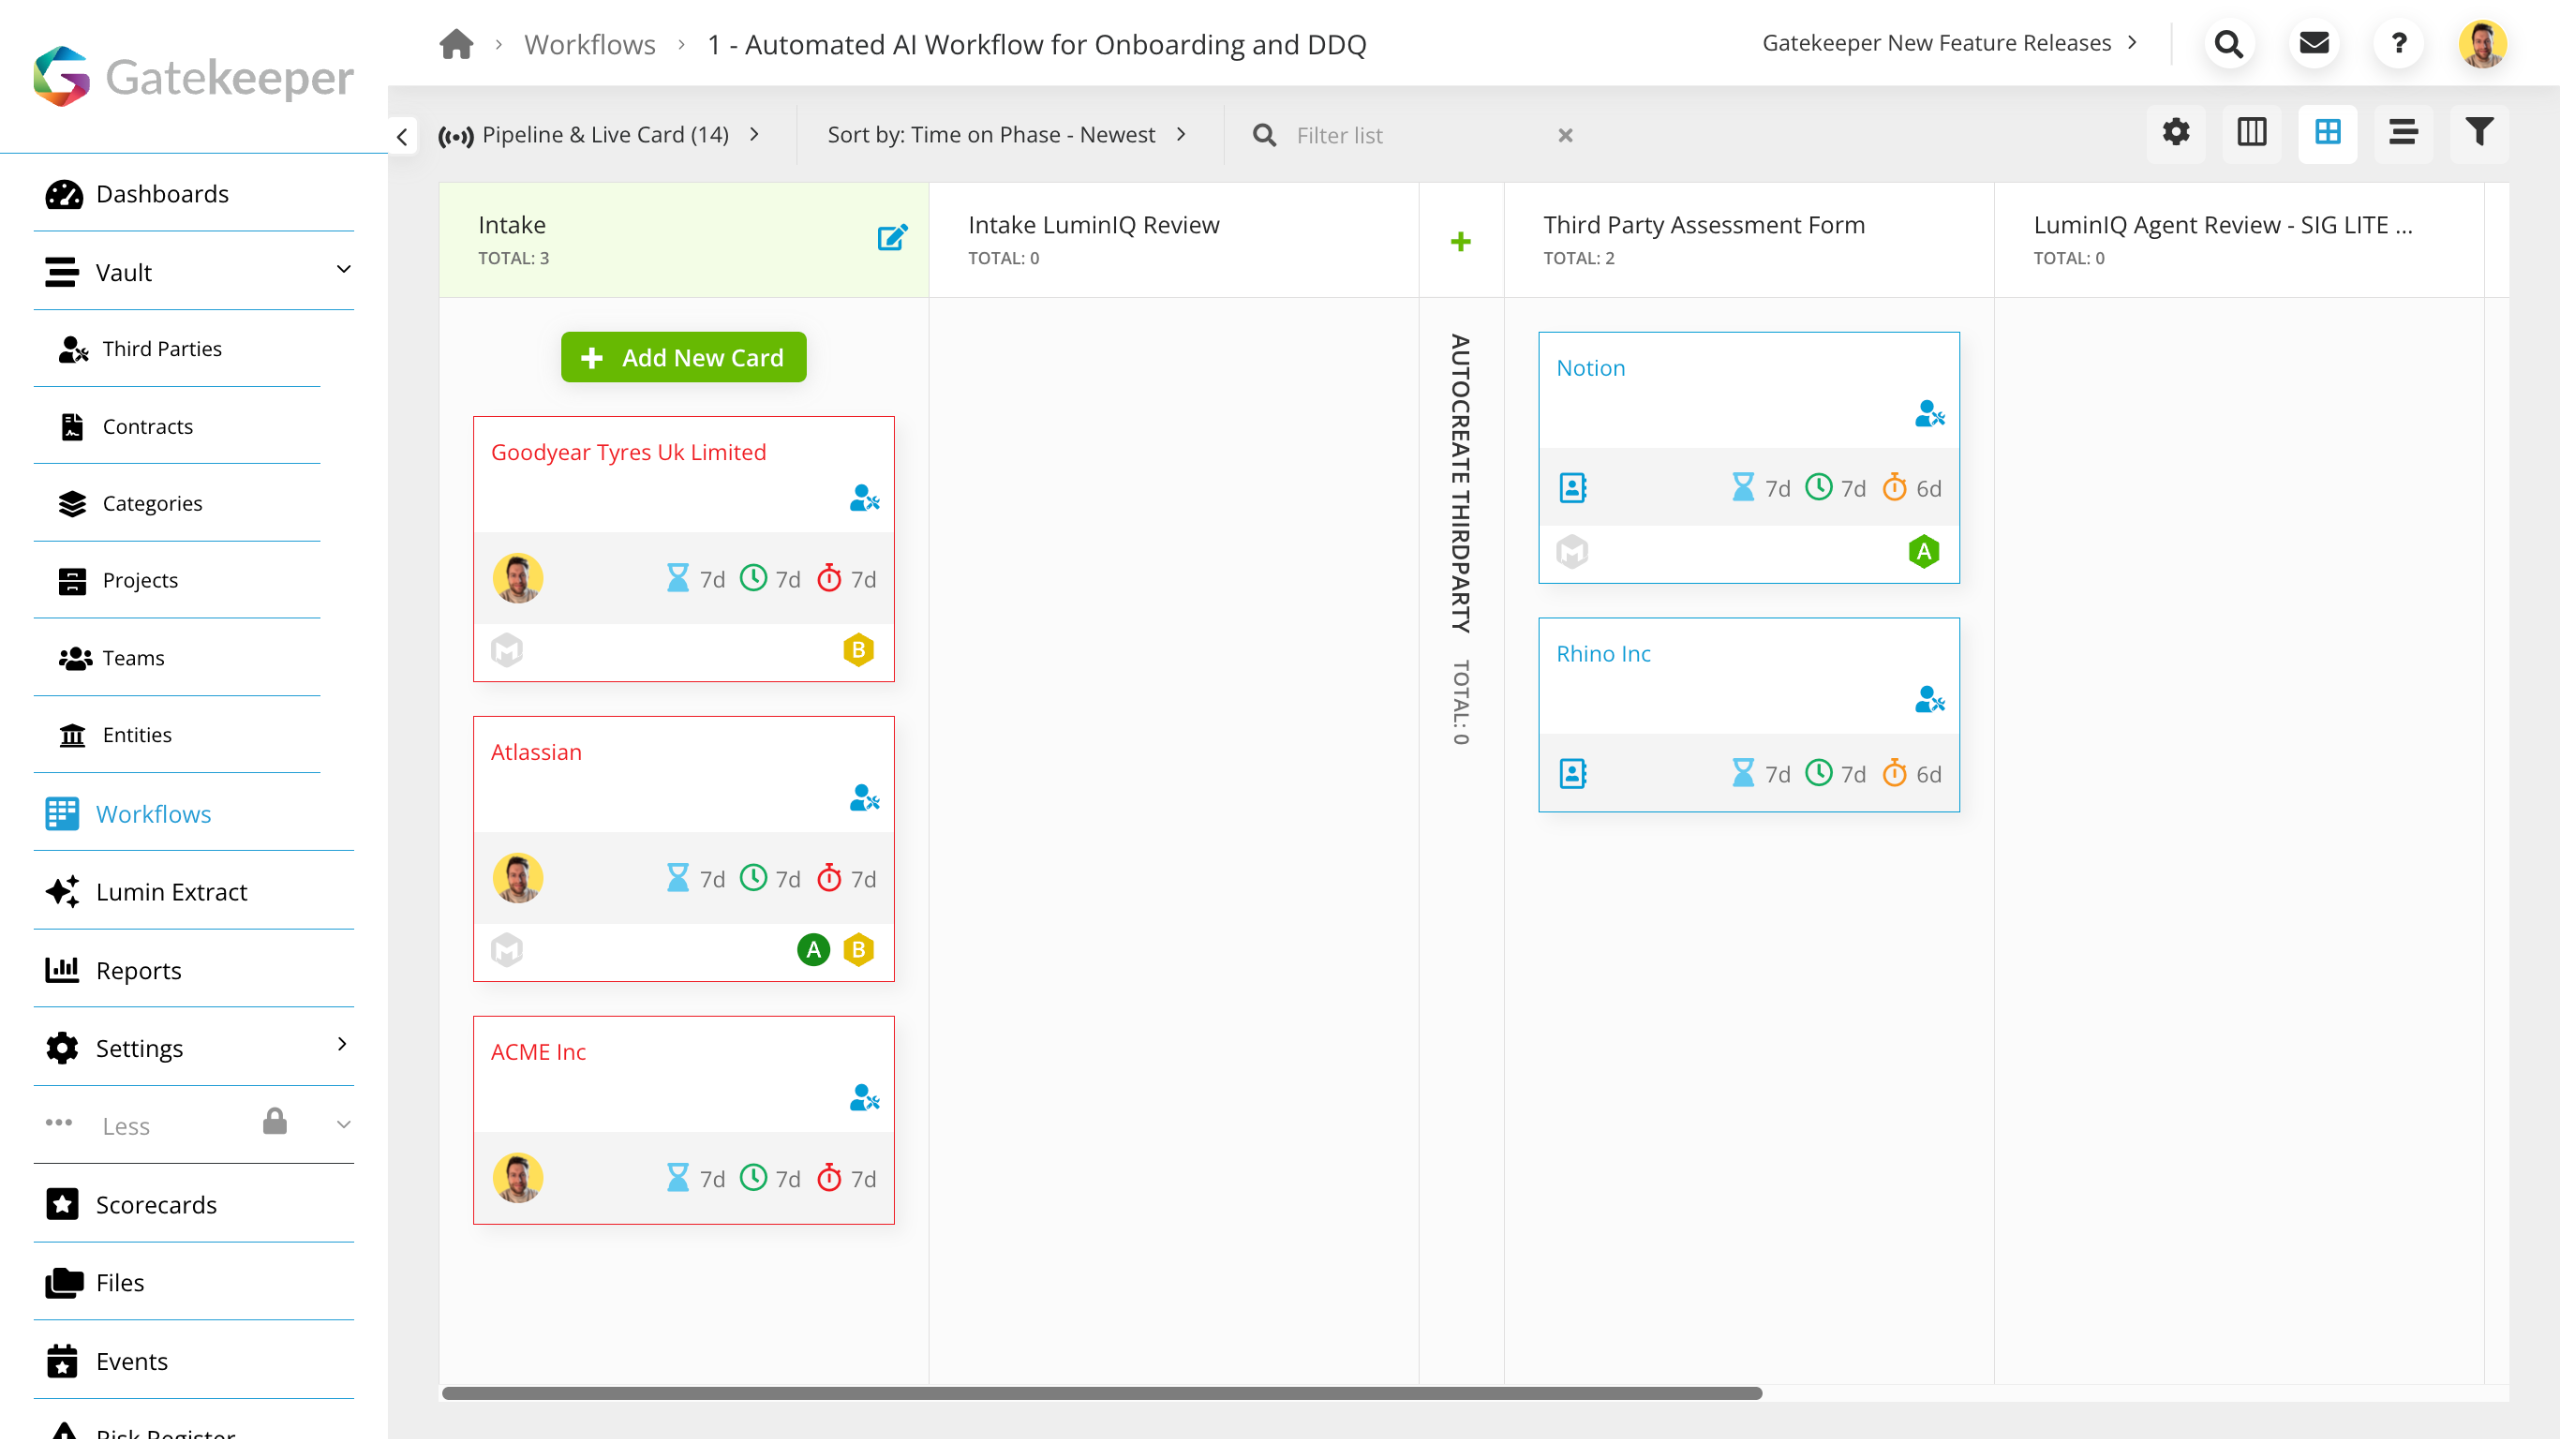Open the global search magnifier icon
Viewport: 2560px width, 1439px height.
pyautogui.click(x=2228, y=44)
